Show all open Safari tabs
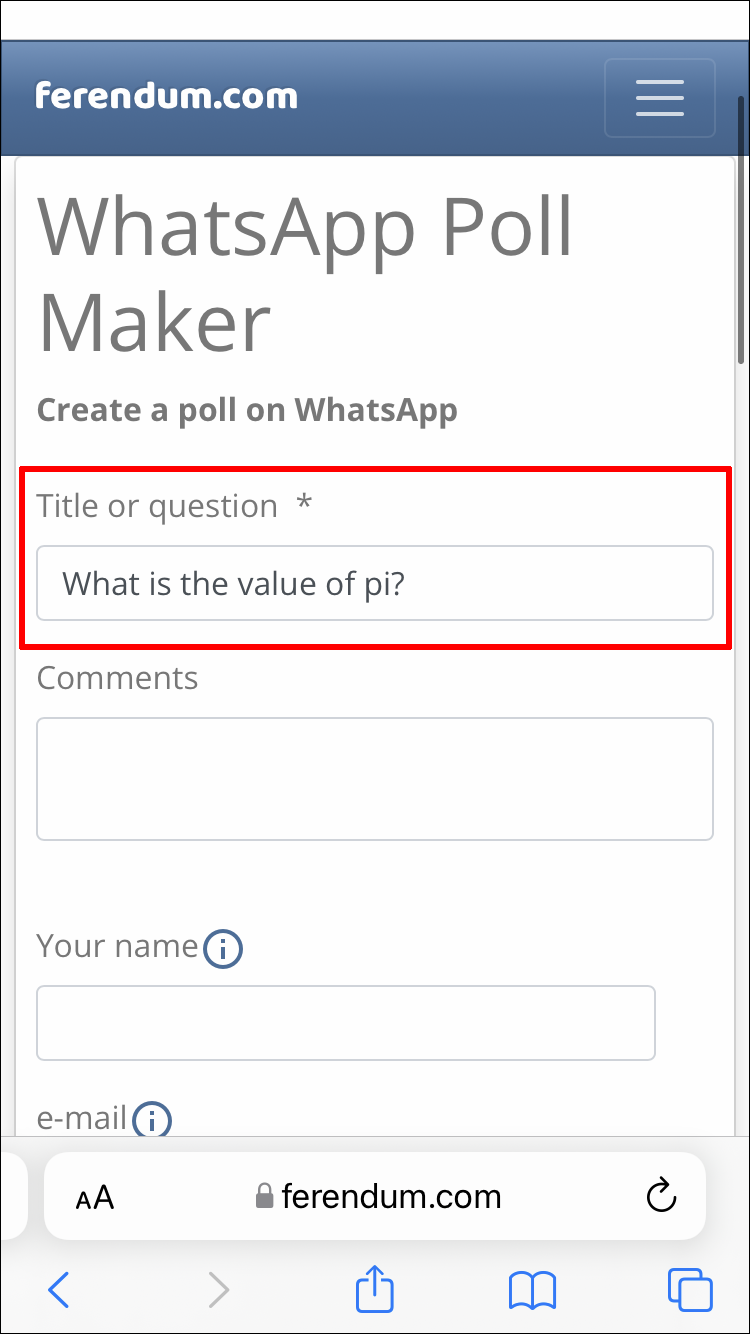Image resolution: width=750 pixels, height=1334 pixels. [x=690, y=1290]
